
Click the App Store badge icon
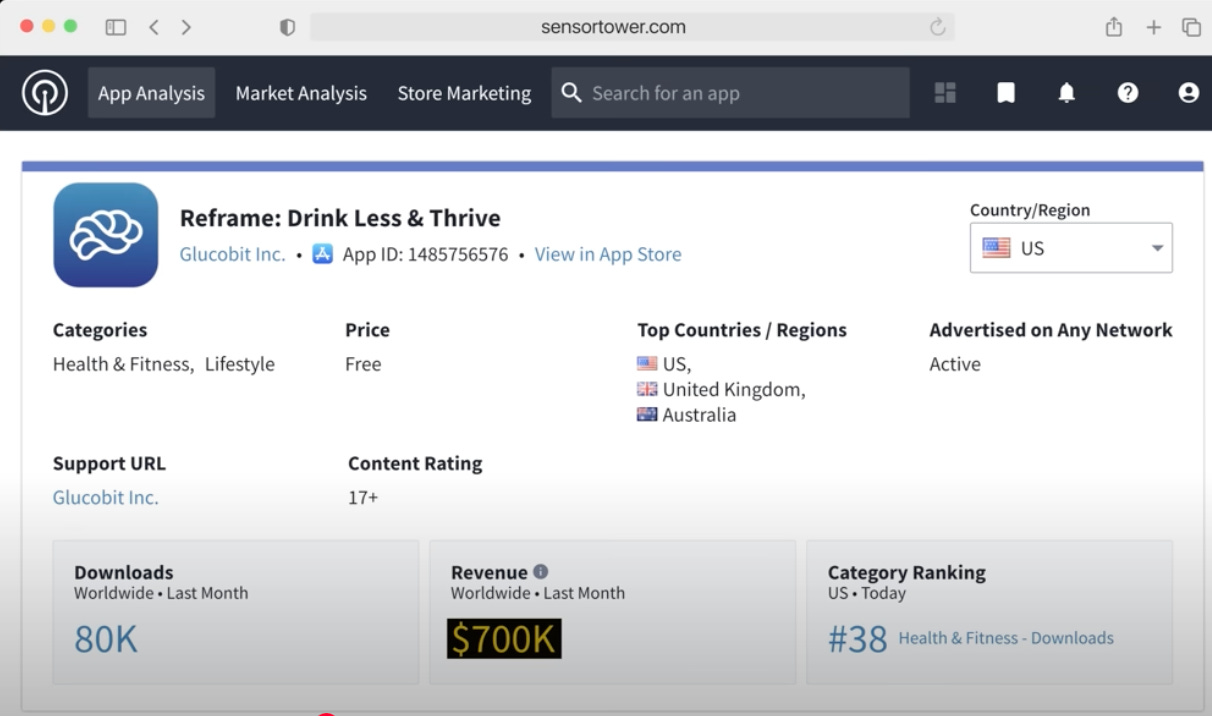click(322, 254)
